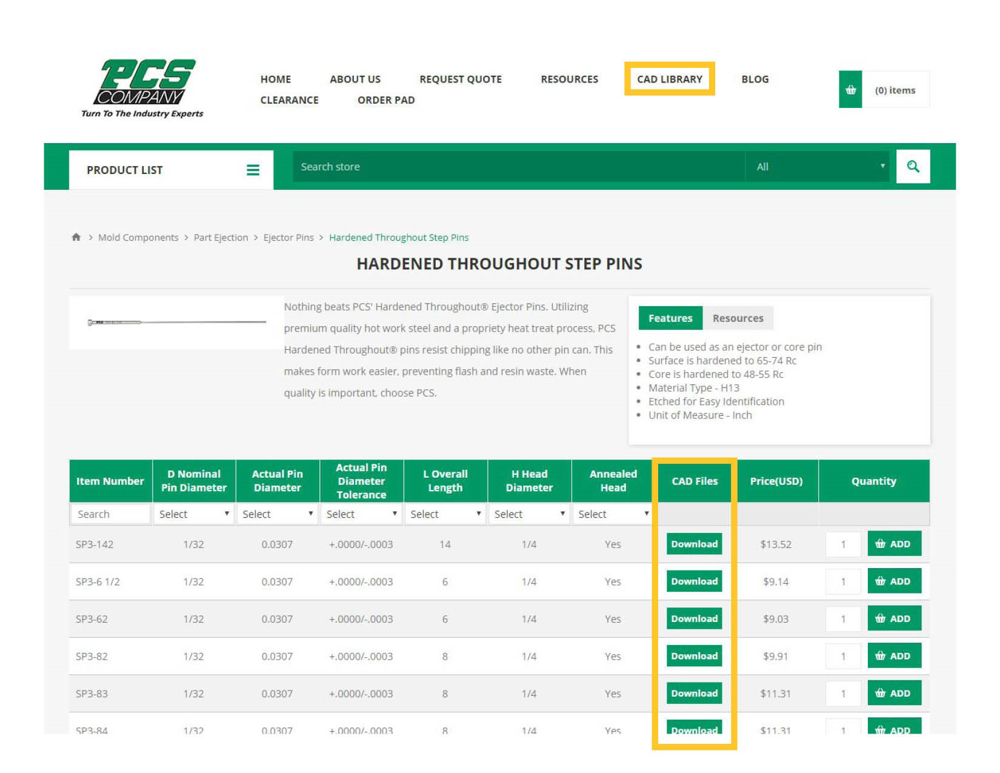Go to the Request Quote page
1000x773 pixels.
[x=460, y=79]
